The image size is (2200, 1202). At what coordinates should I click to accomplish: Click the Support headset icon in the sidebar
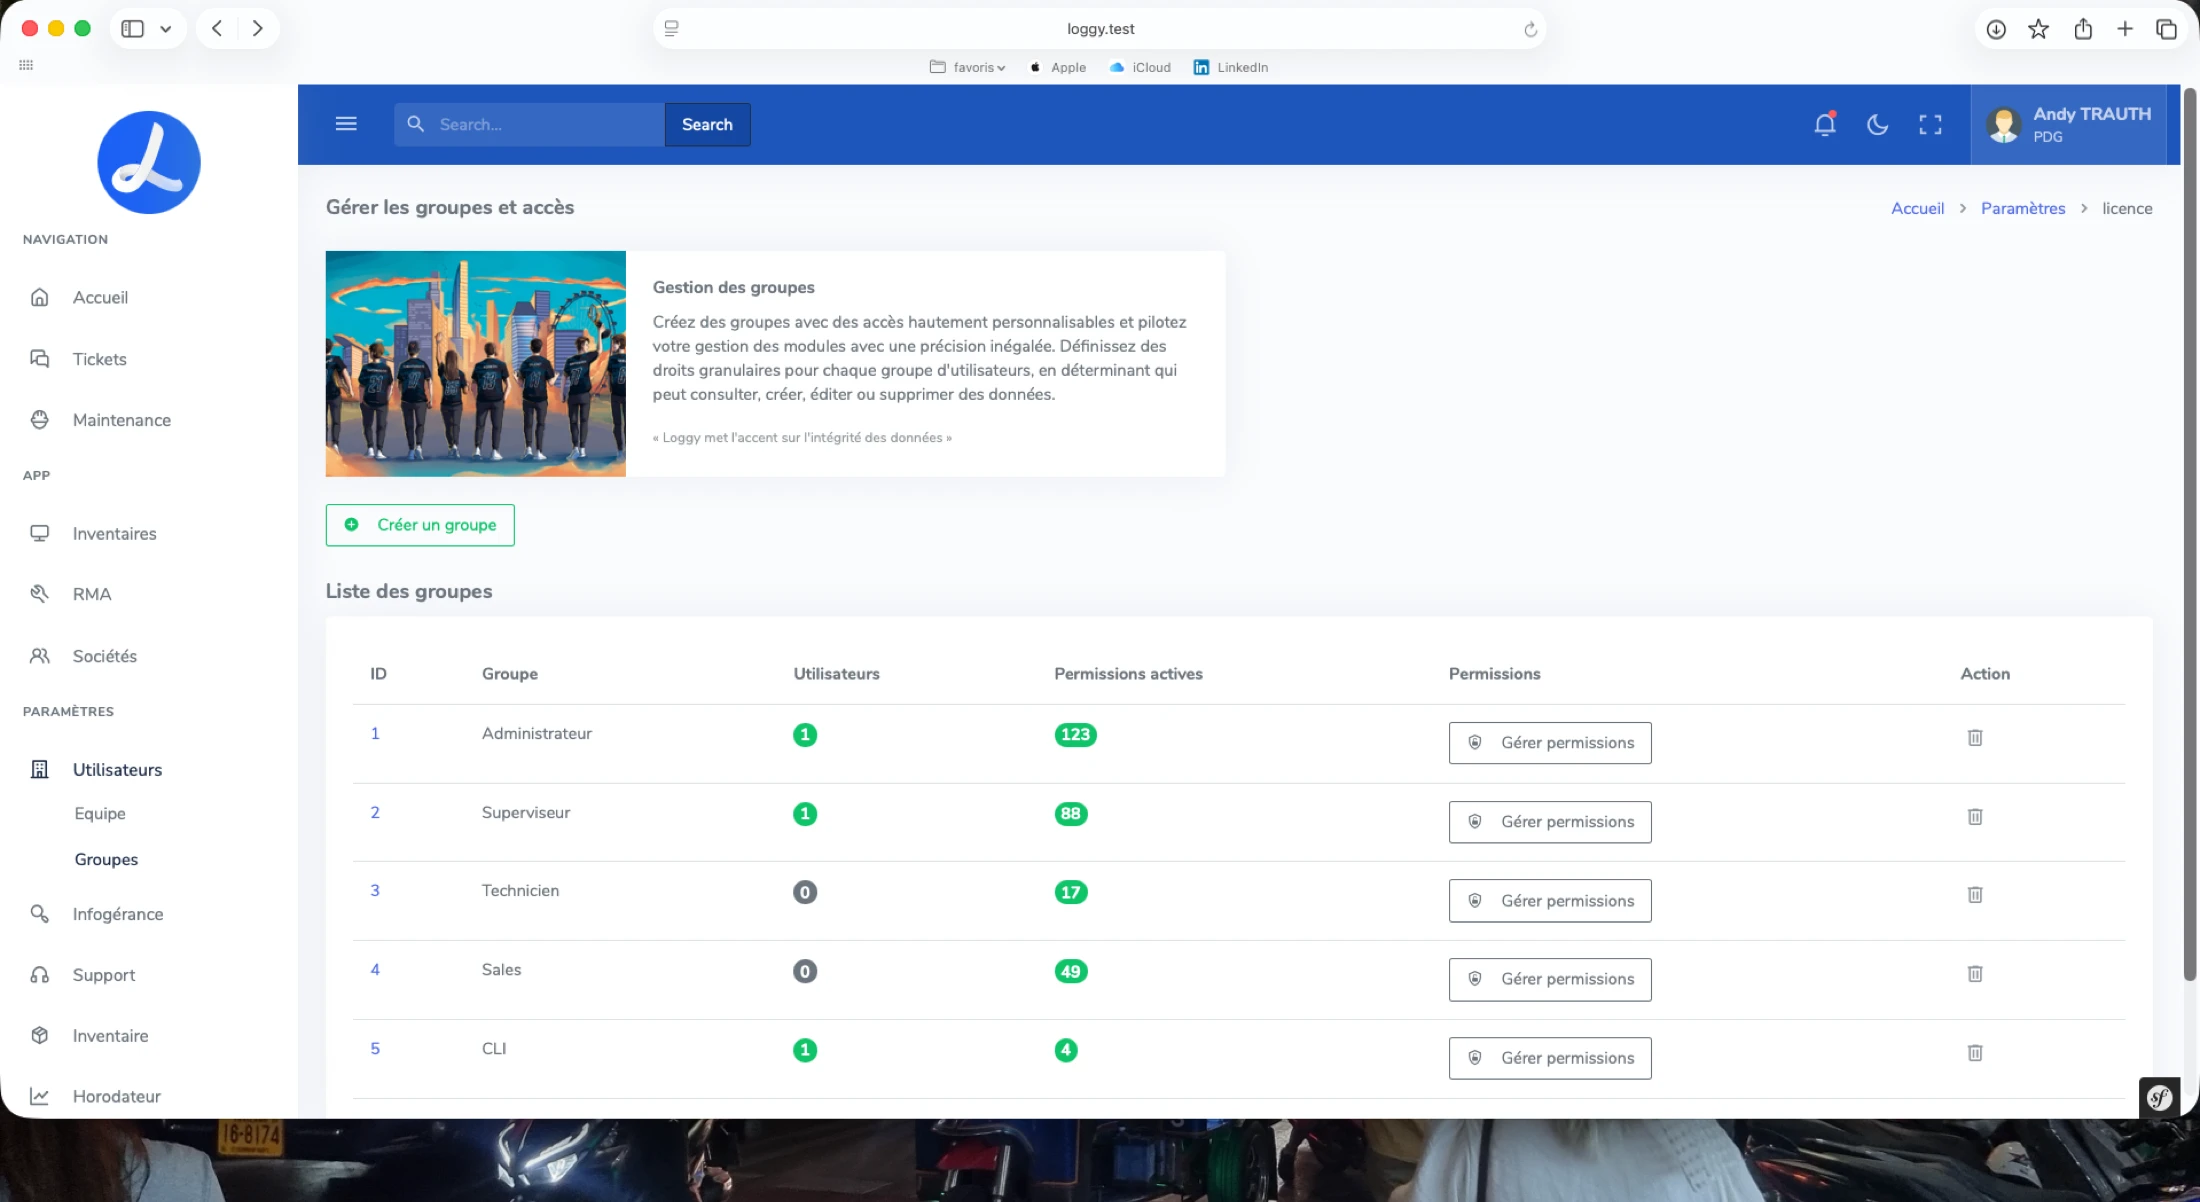point(39,975)
